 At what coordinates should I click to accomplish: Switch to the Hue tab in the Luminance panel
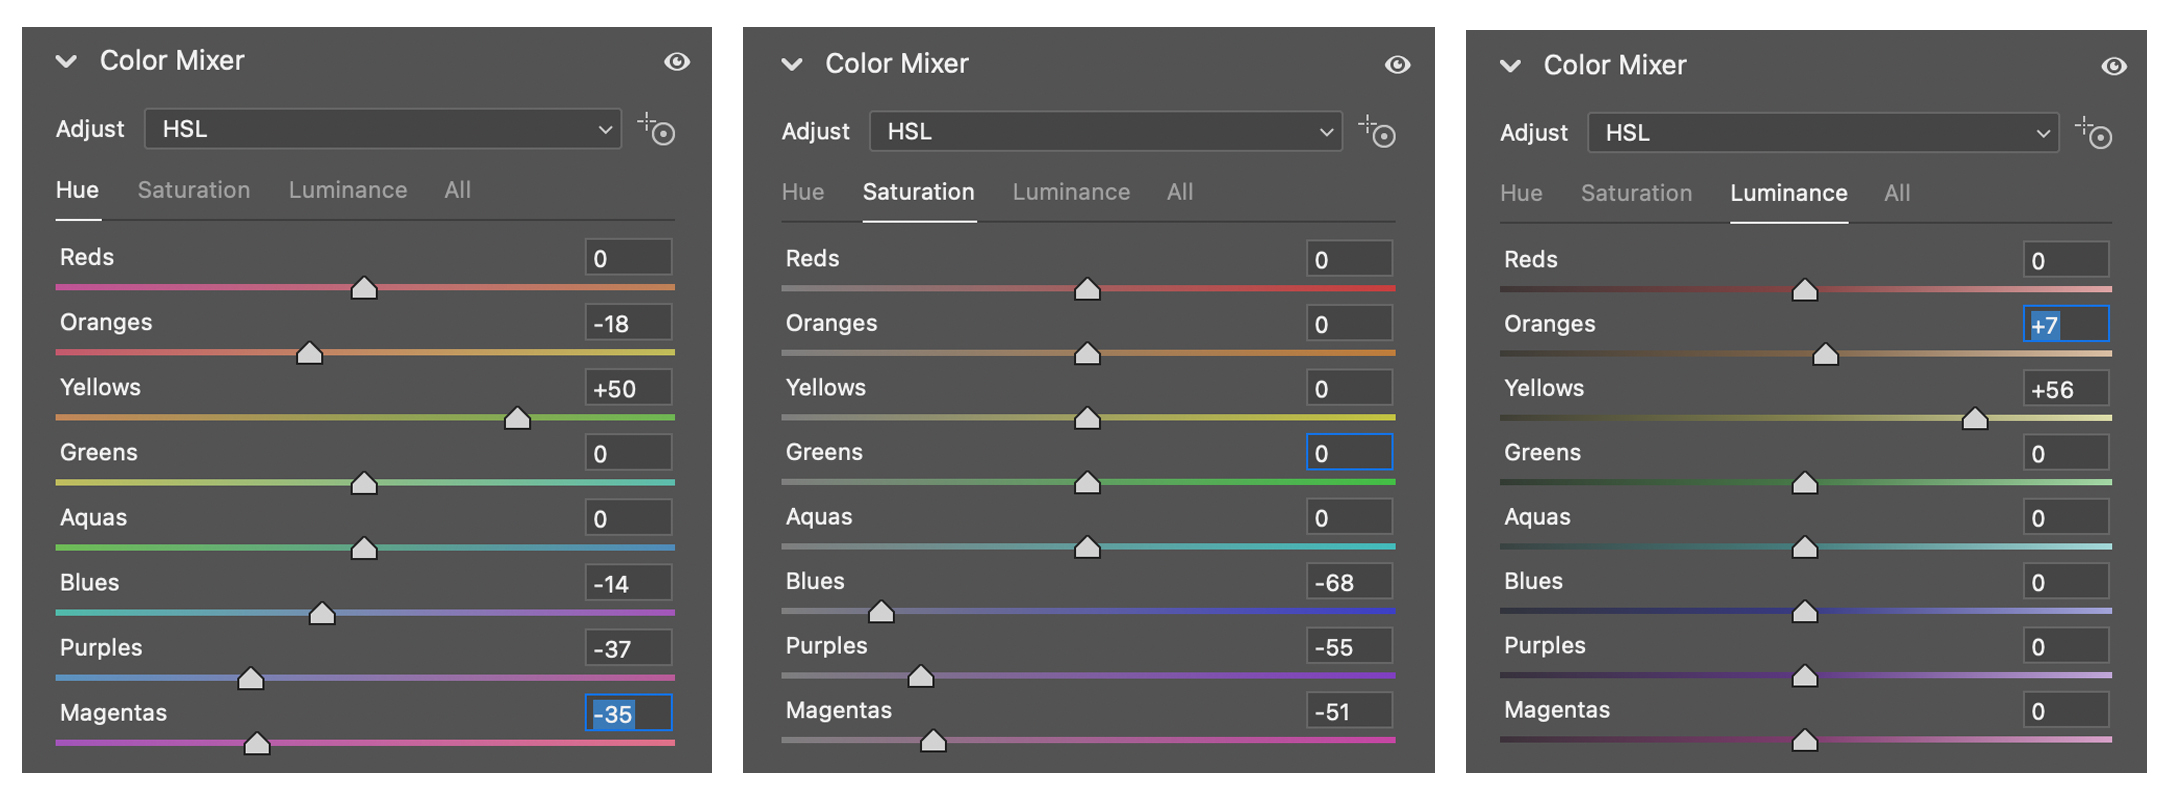1521,193
